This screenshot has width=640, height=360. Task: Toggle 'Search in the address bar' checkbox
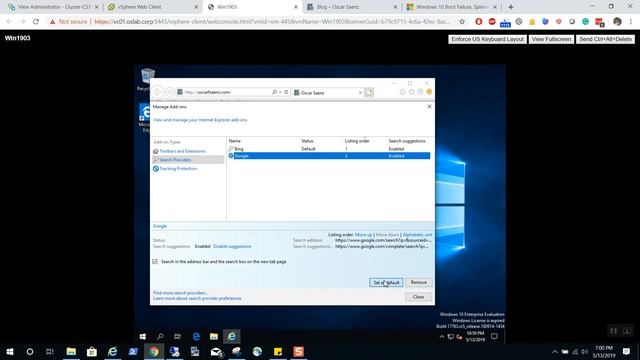point(155,262)
